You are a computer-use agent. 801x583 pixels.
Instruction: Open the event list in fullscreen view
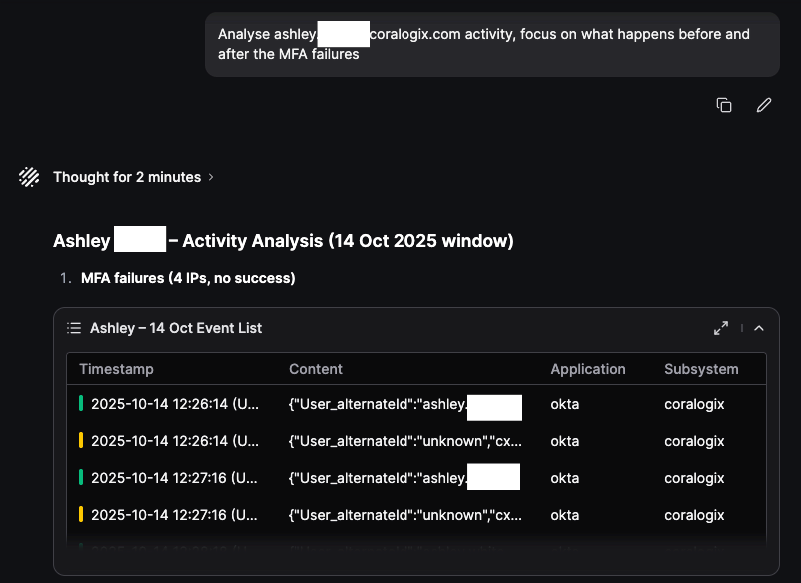click(x=720, y=328)
